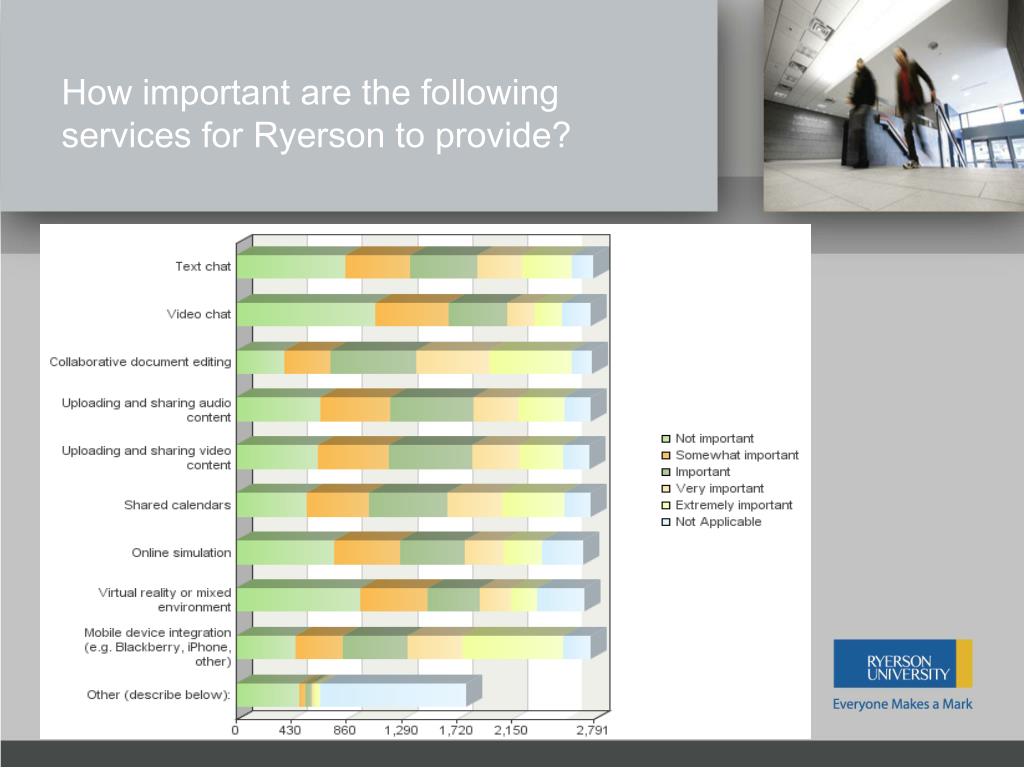This screenshot has width=1024, height=768.
Task: Click the 'Text chat' row label
Action: (203, 266)
